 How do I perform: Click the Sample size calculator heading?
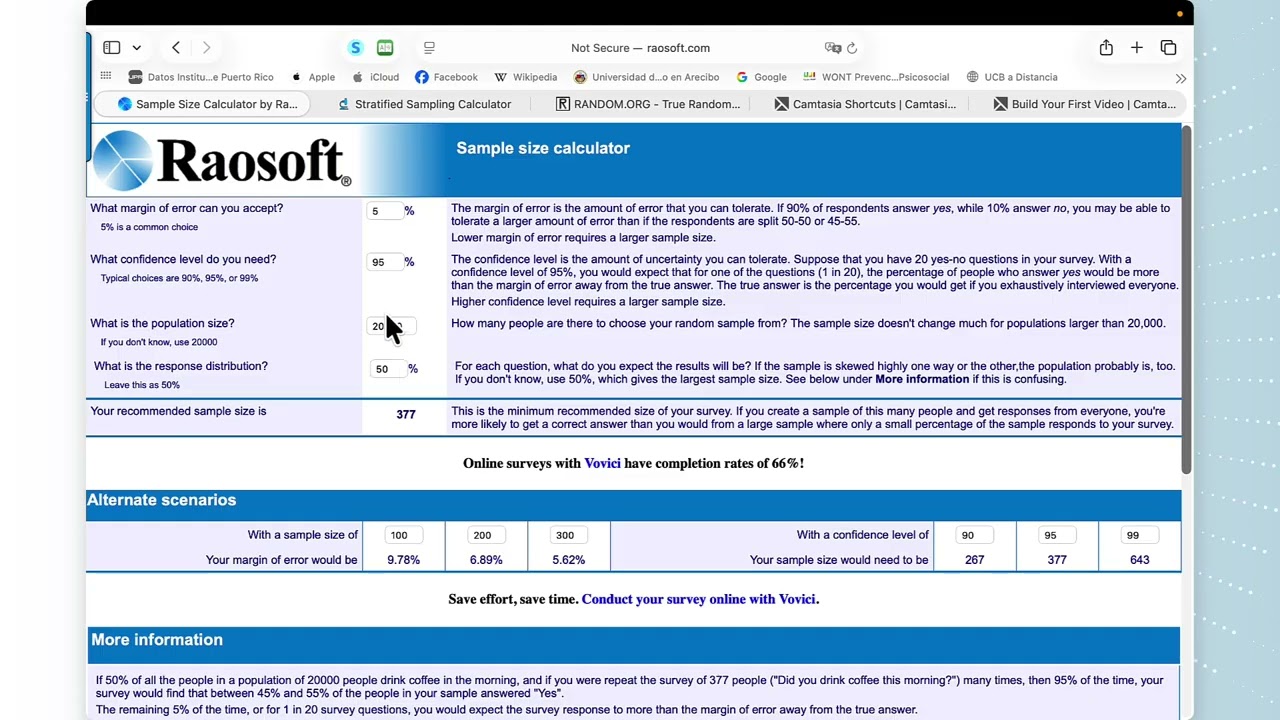(x=543, y=148)
